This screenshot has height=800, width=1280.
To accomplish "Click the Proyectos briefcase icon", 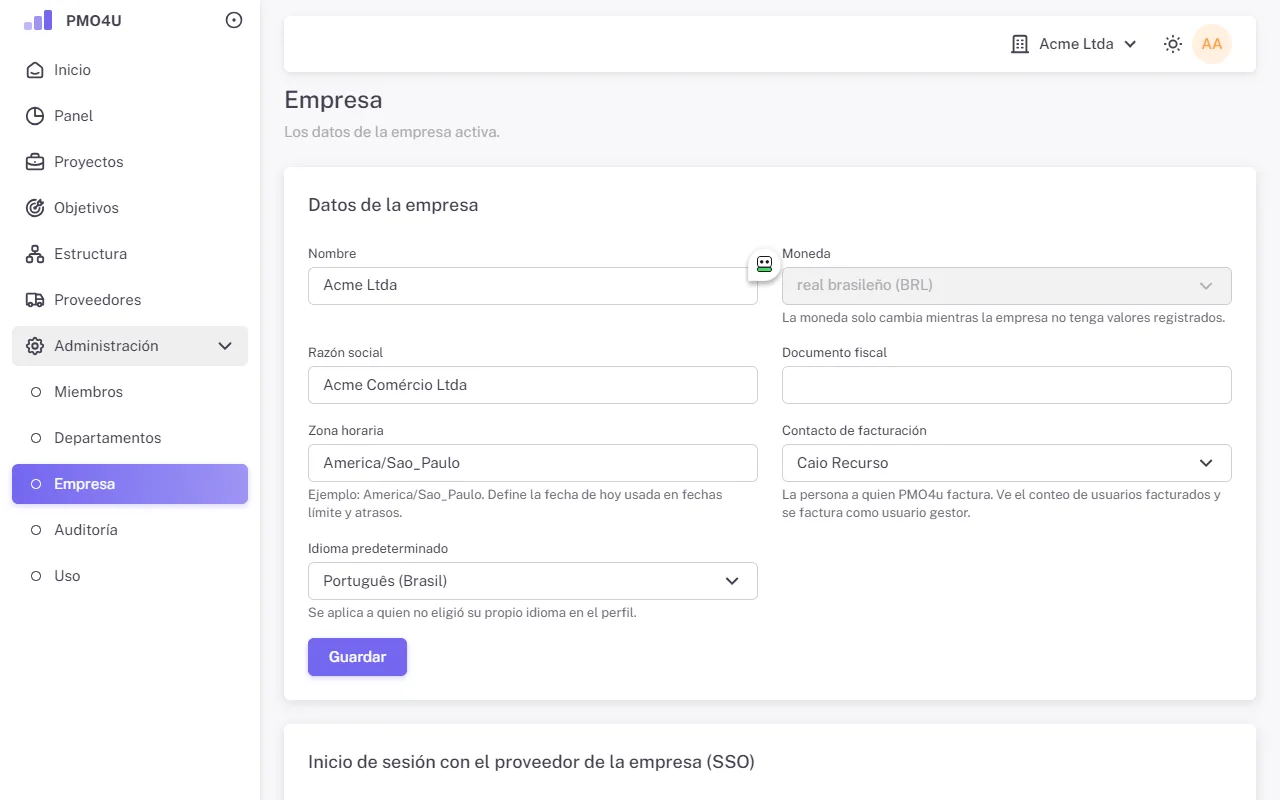I will pos(35,162).
